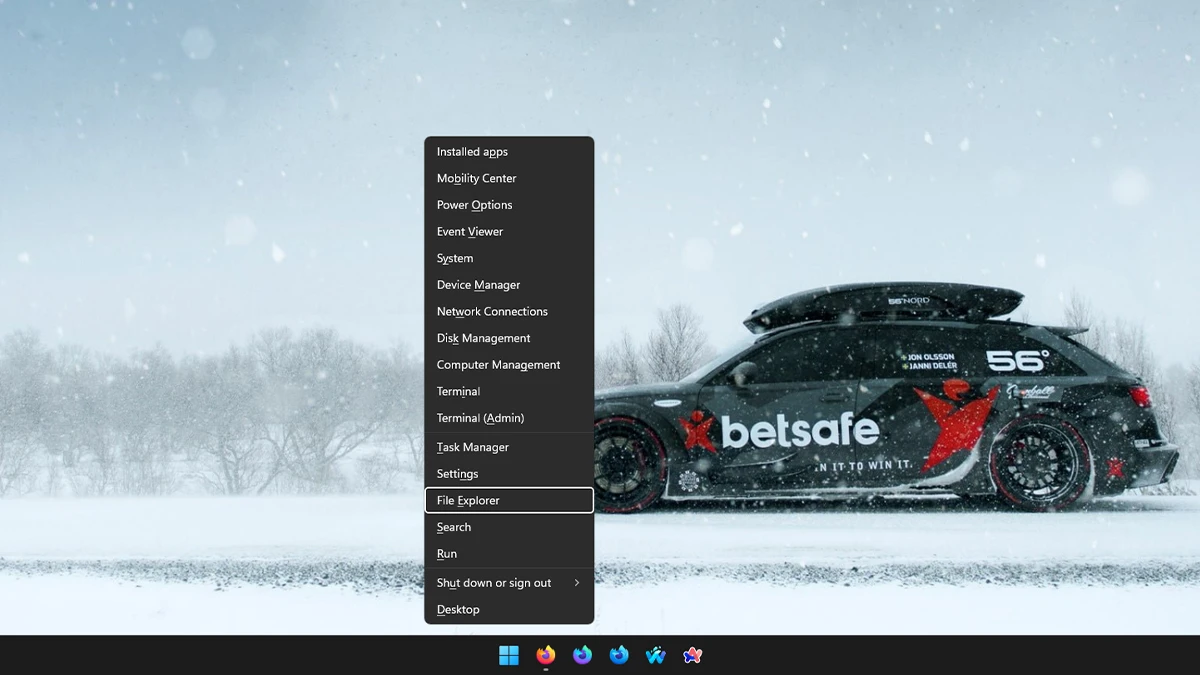Viewport: 1200px width, 675px height.
Task: Launch Task Manager
Action: 509,447
